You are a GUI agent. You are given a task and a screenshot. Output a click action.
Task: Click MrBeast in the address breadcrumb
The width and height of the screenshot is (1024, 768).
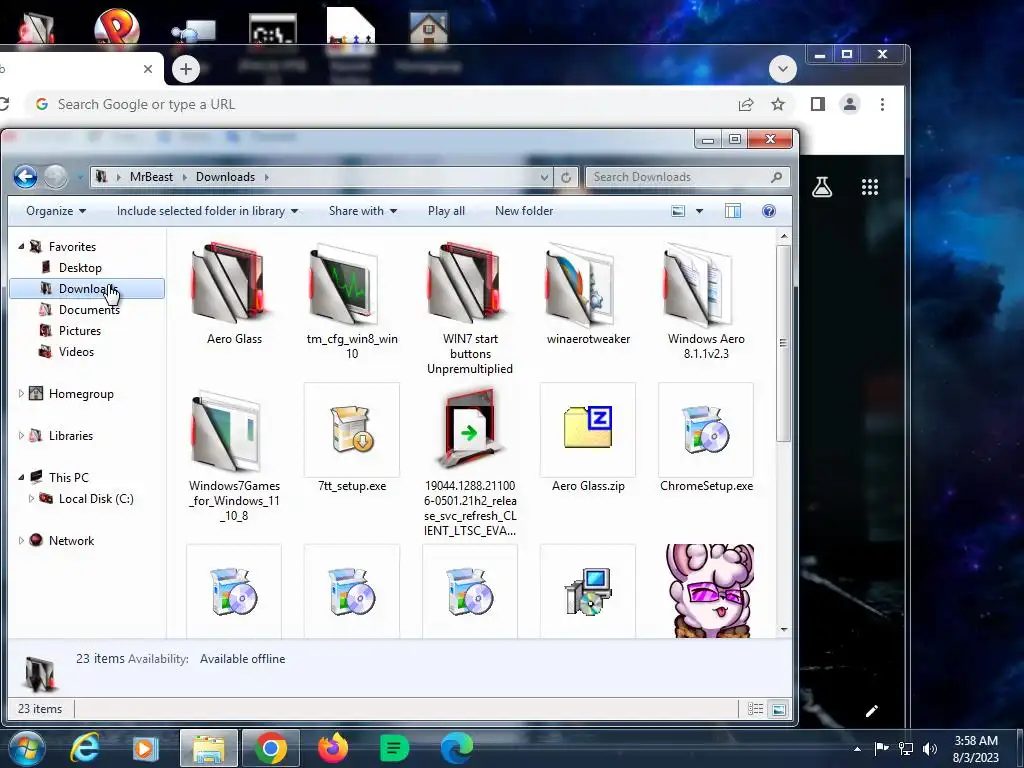(151, 177)
